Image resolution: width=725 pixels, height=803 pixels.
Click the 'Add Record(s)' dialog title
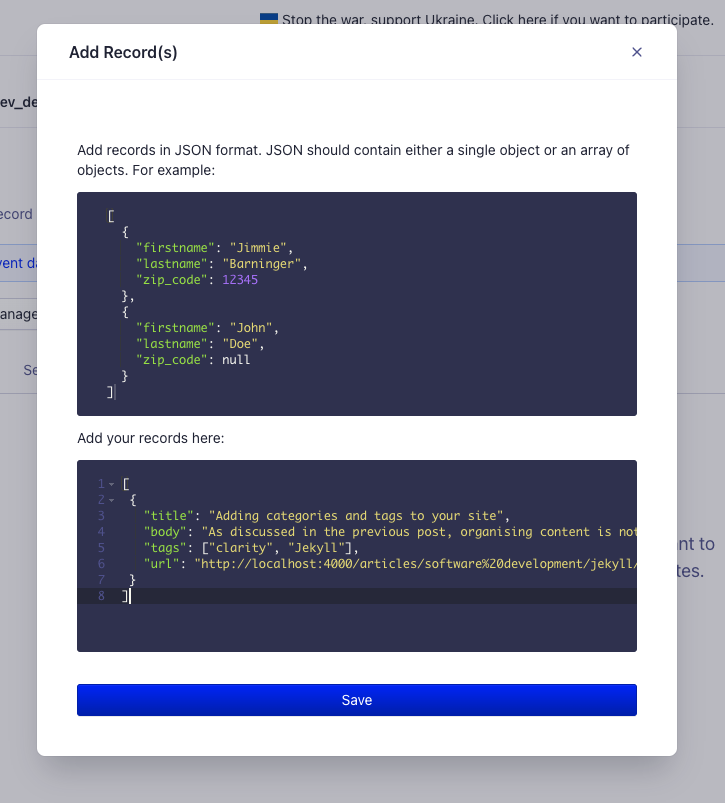[x=123, y=52]
